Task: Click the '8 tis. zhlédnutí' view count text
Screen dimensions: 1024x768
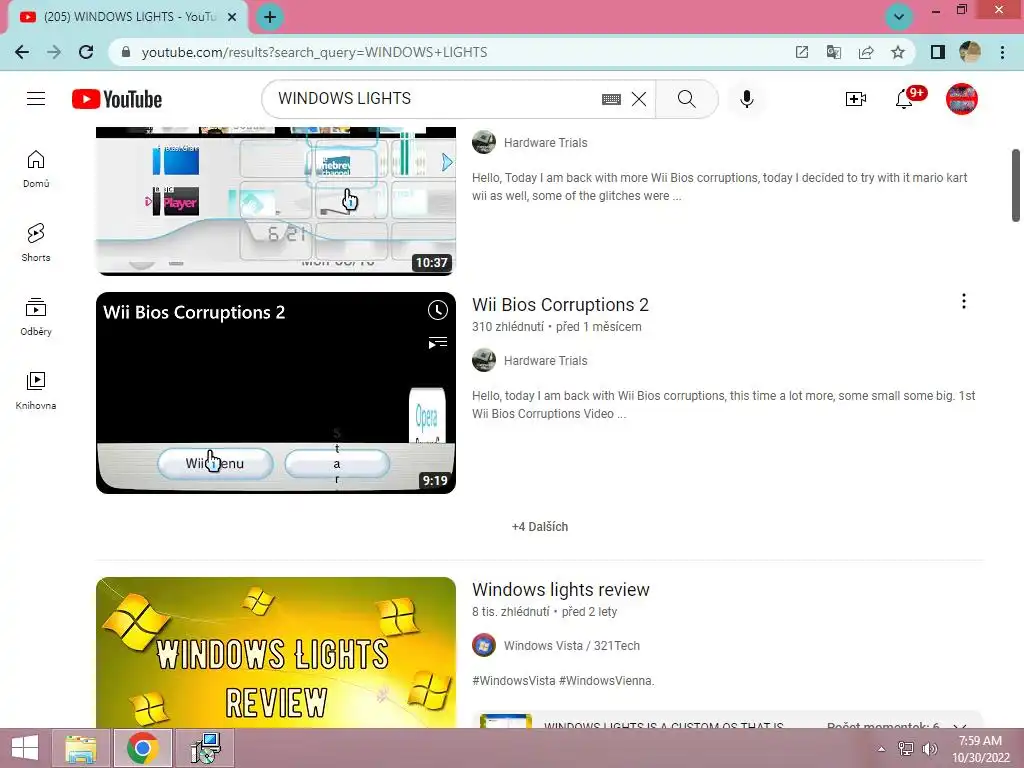Action: (x=511, y=612)
